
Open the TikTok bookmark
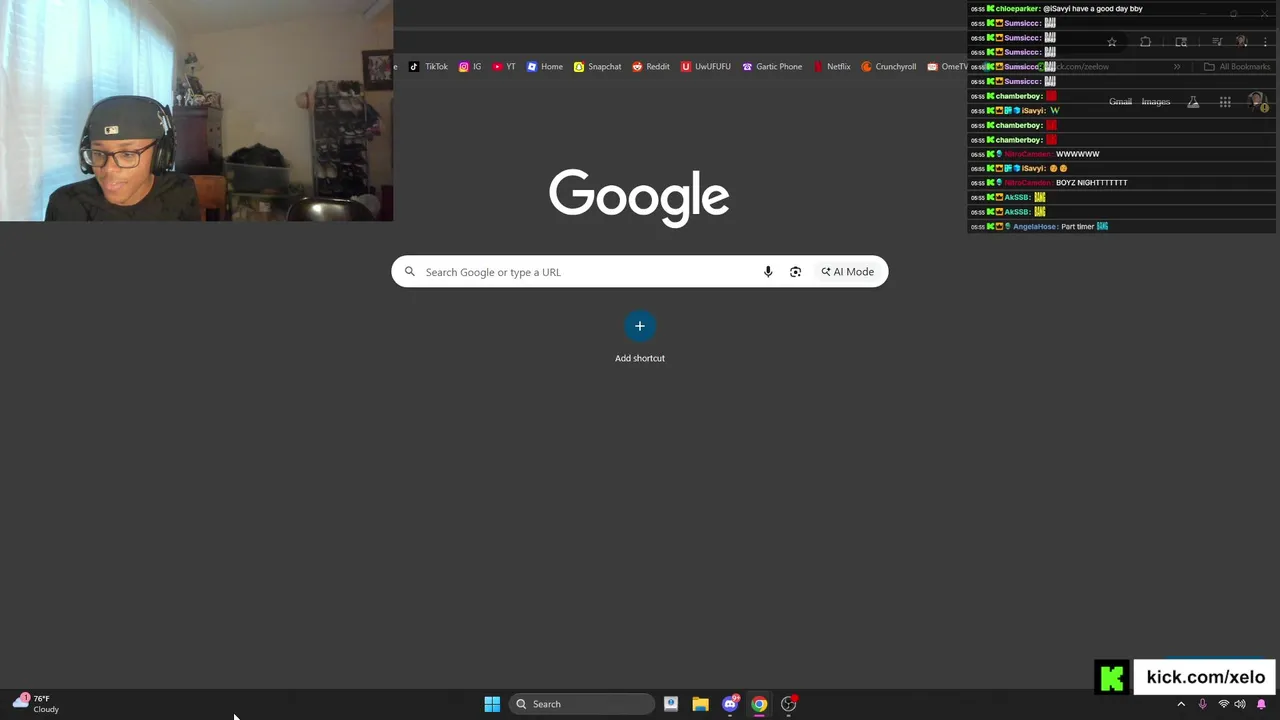coord(428,67)
